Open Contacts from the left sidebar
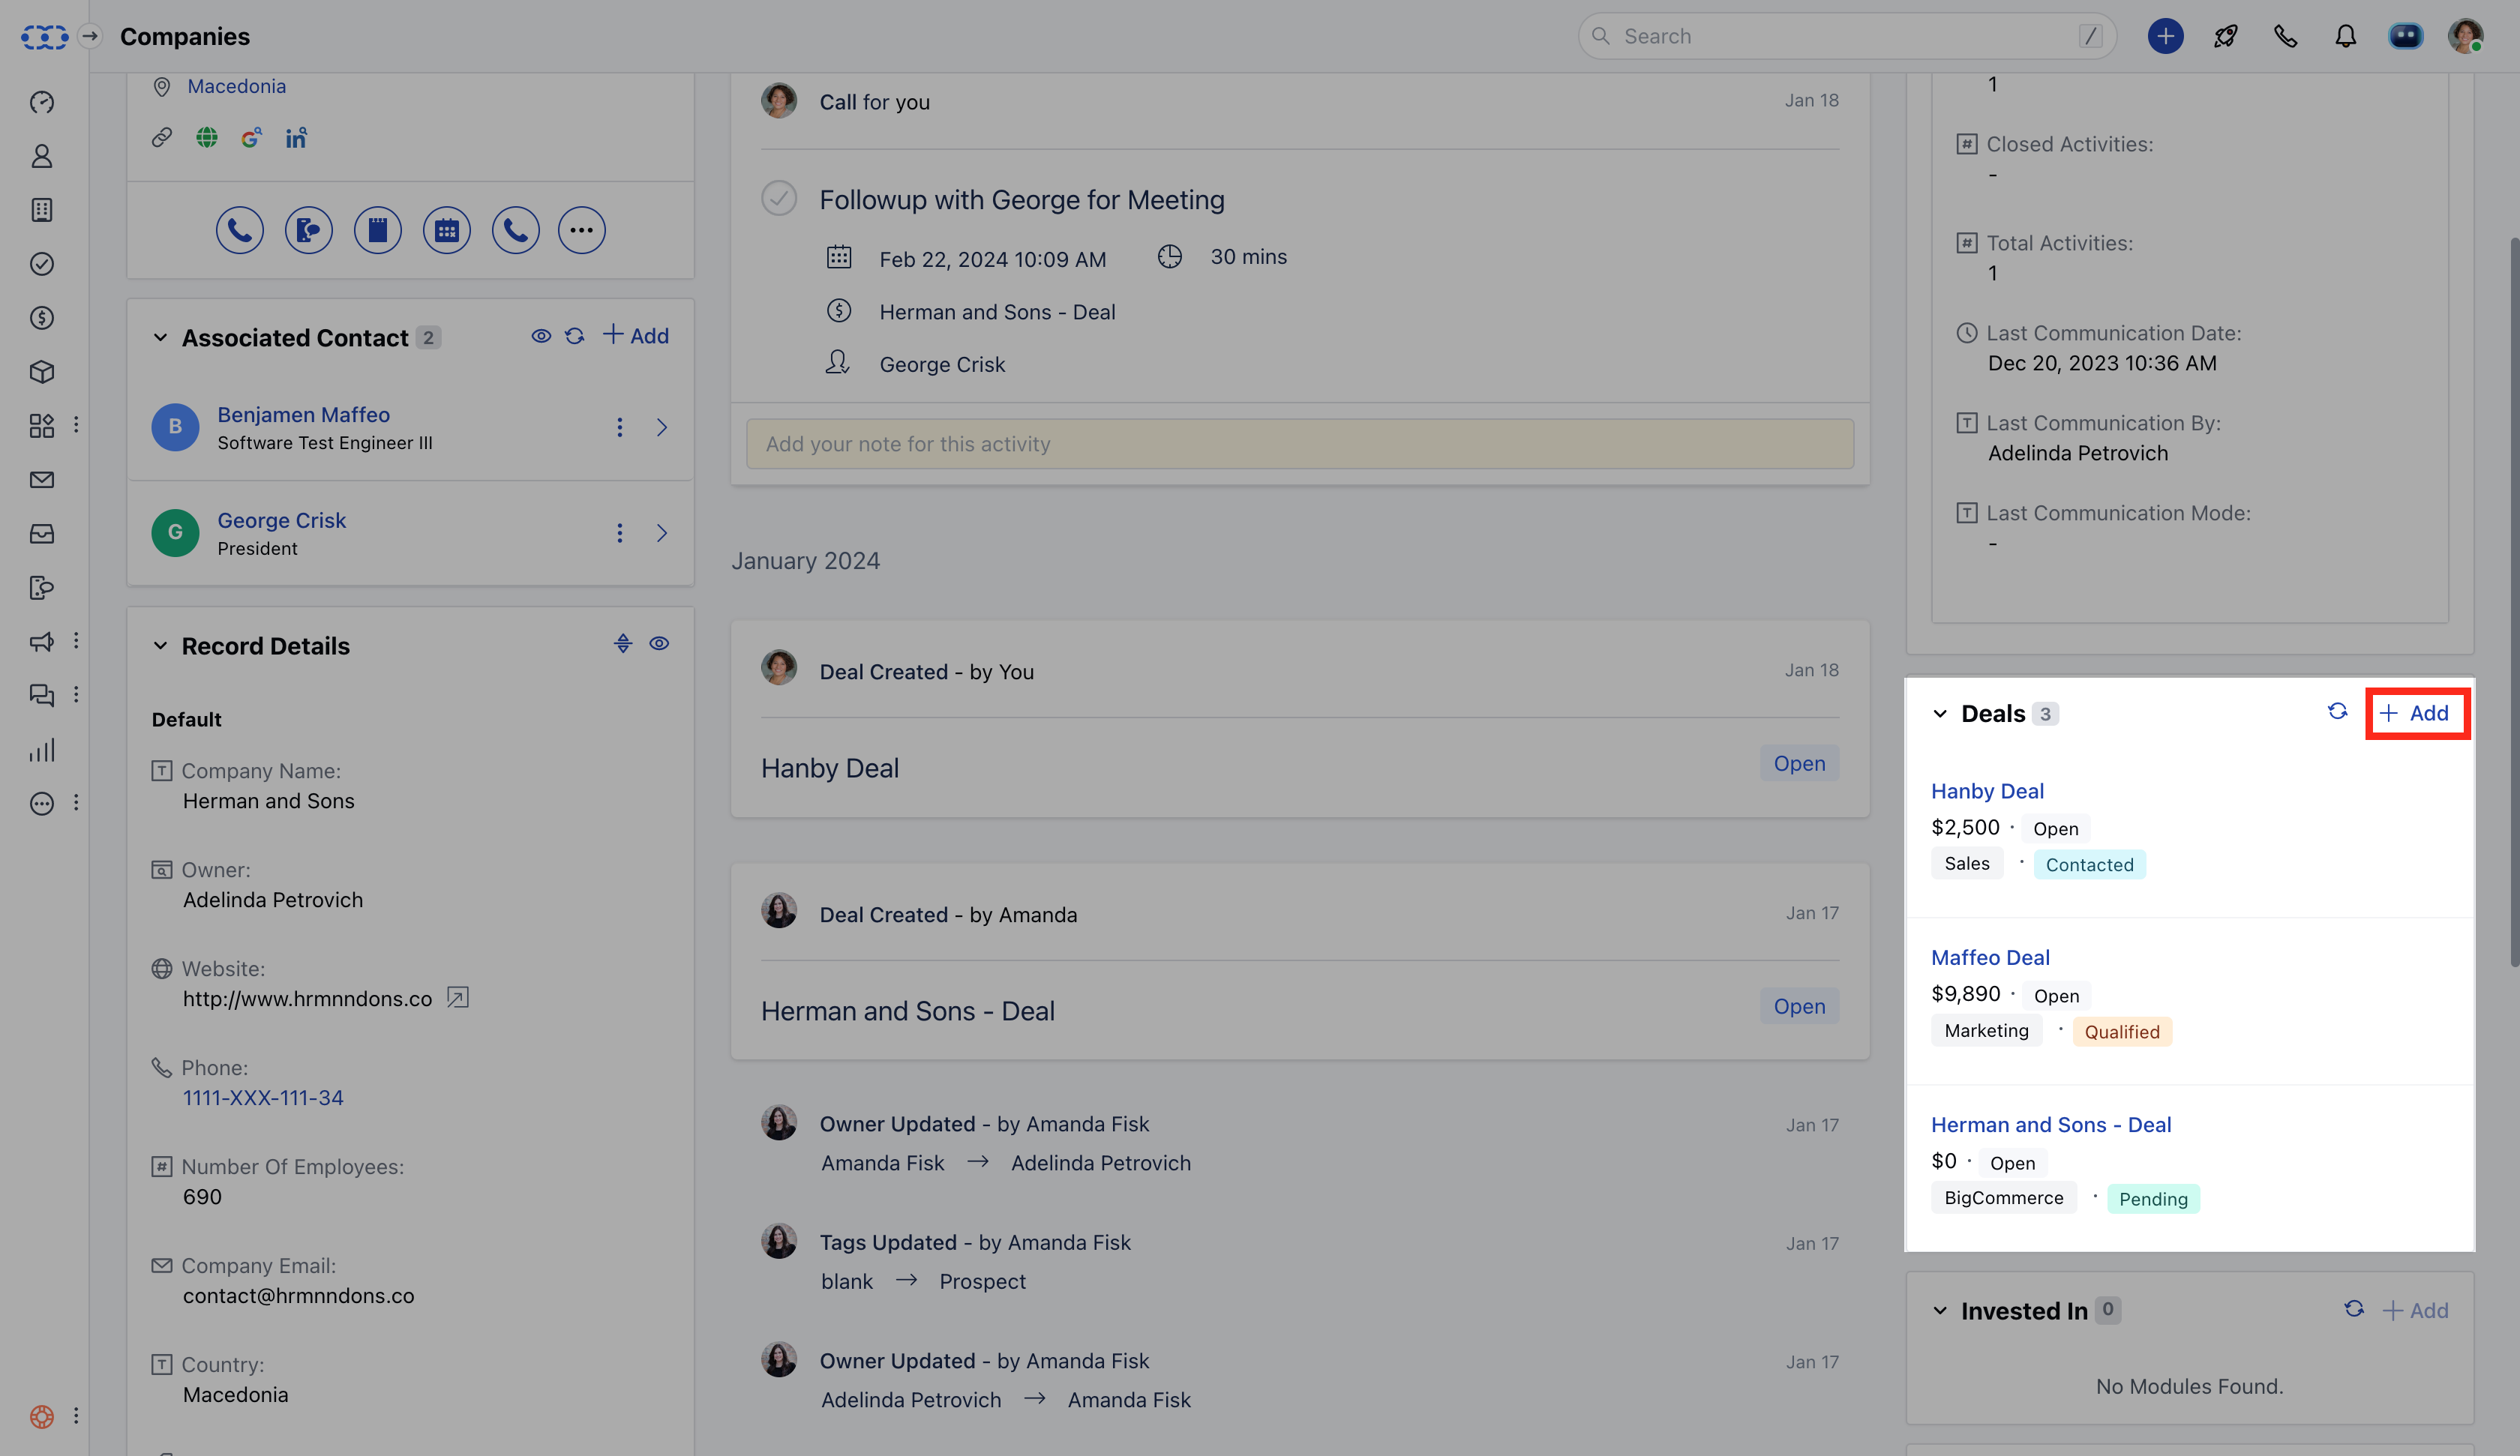Image resolution: width=2520 pixels, height=1456 pixels. (x=42, y=156)
